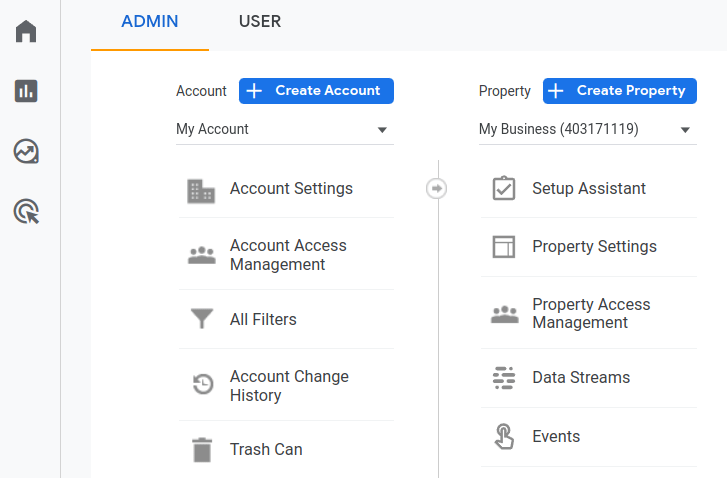This screenshot has height=478, width=727.
Task: Click the Events touch hand icon
Action: tap(504, 437)
